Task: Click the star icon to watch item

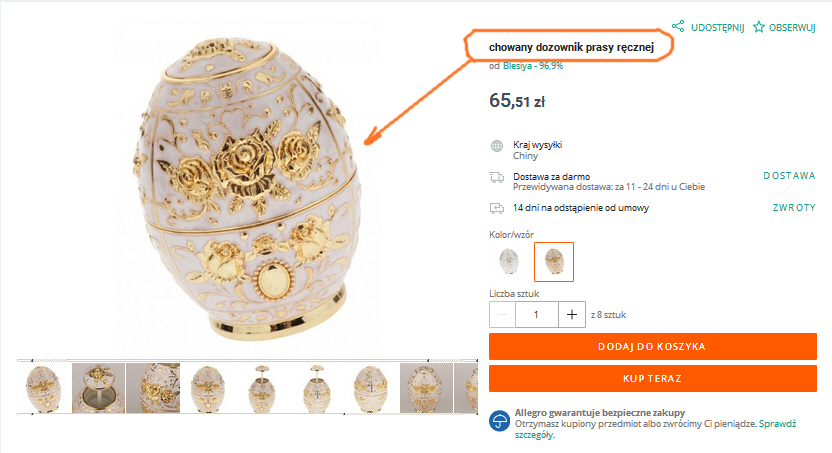Action: pyautogui.click(x=759, y=27)
